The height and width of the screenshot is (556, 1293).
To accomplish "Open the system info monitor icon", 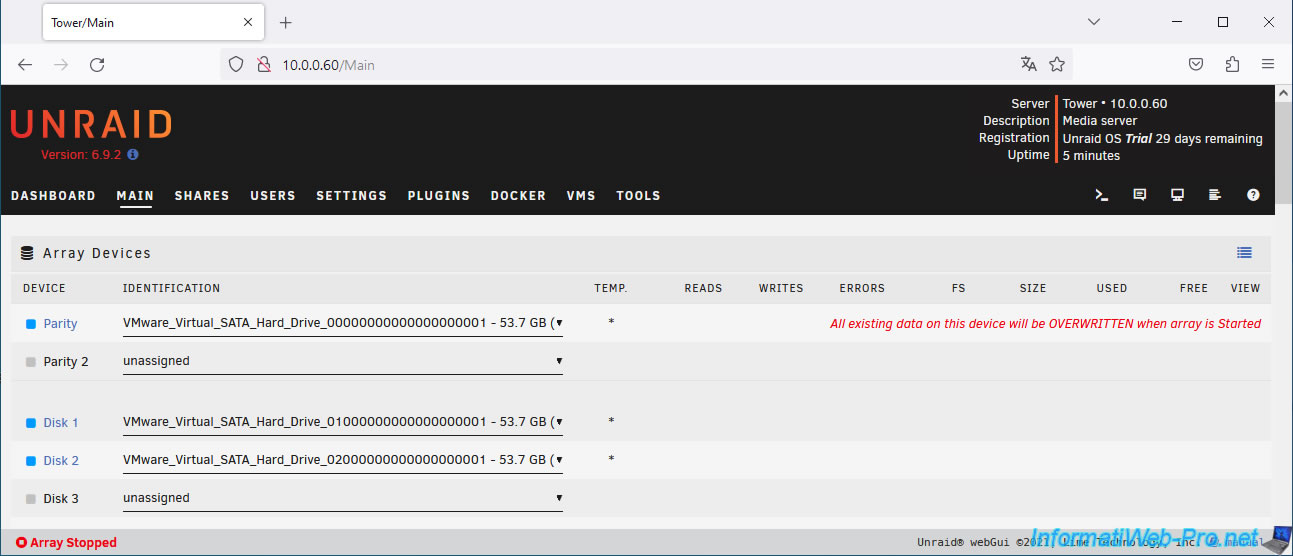I will coord(1177,196).
